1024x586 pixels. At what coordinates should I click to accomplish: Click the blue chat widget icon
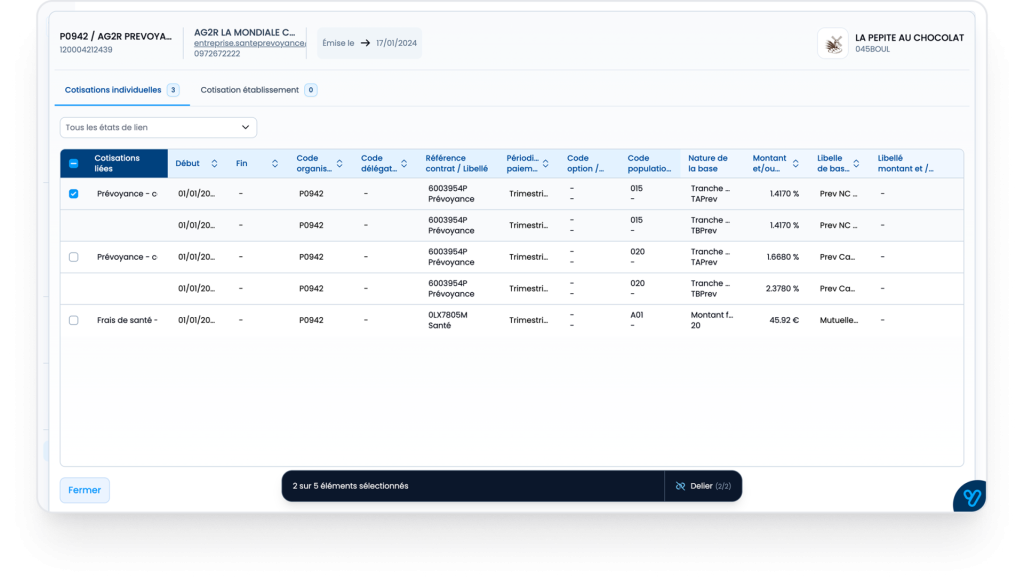[x=969, y=496]
